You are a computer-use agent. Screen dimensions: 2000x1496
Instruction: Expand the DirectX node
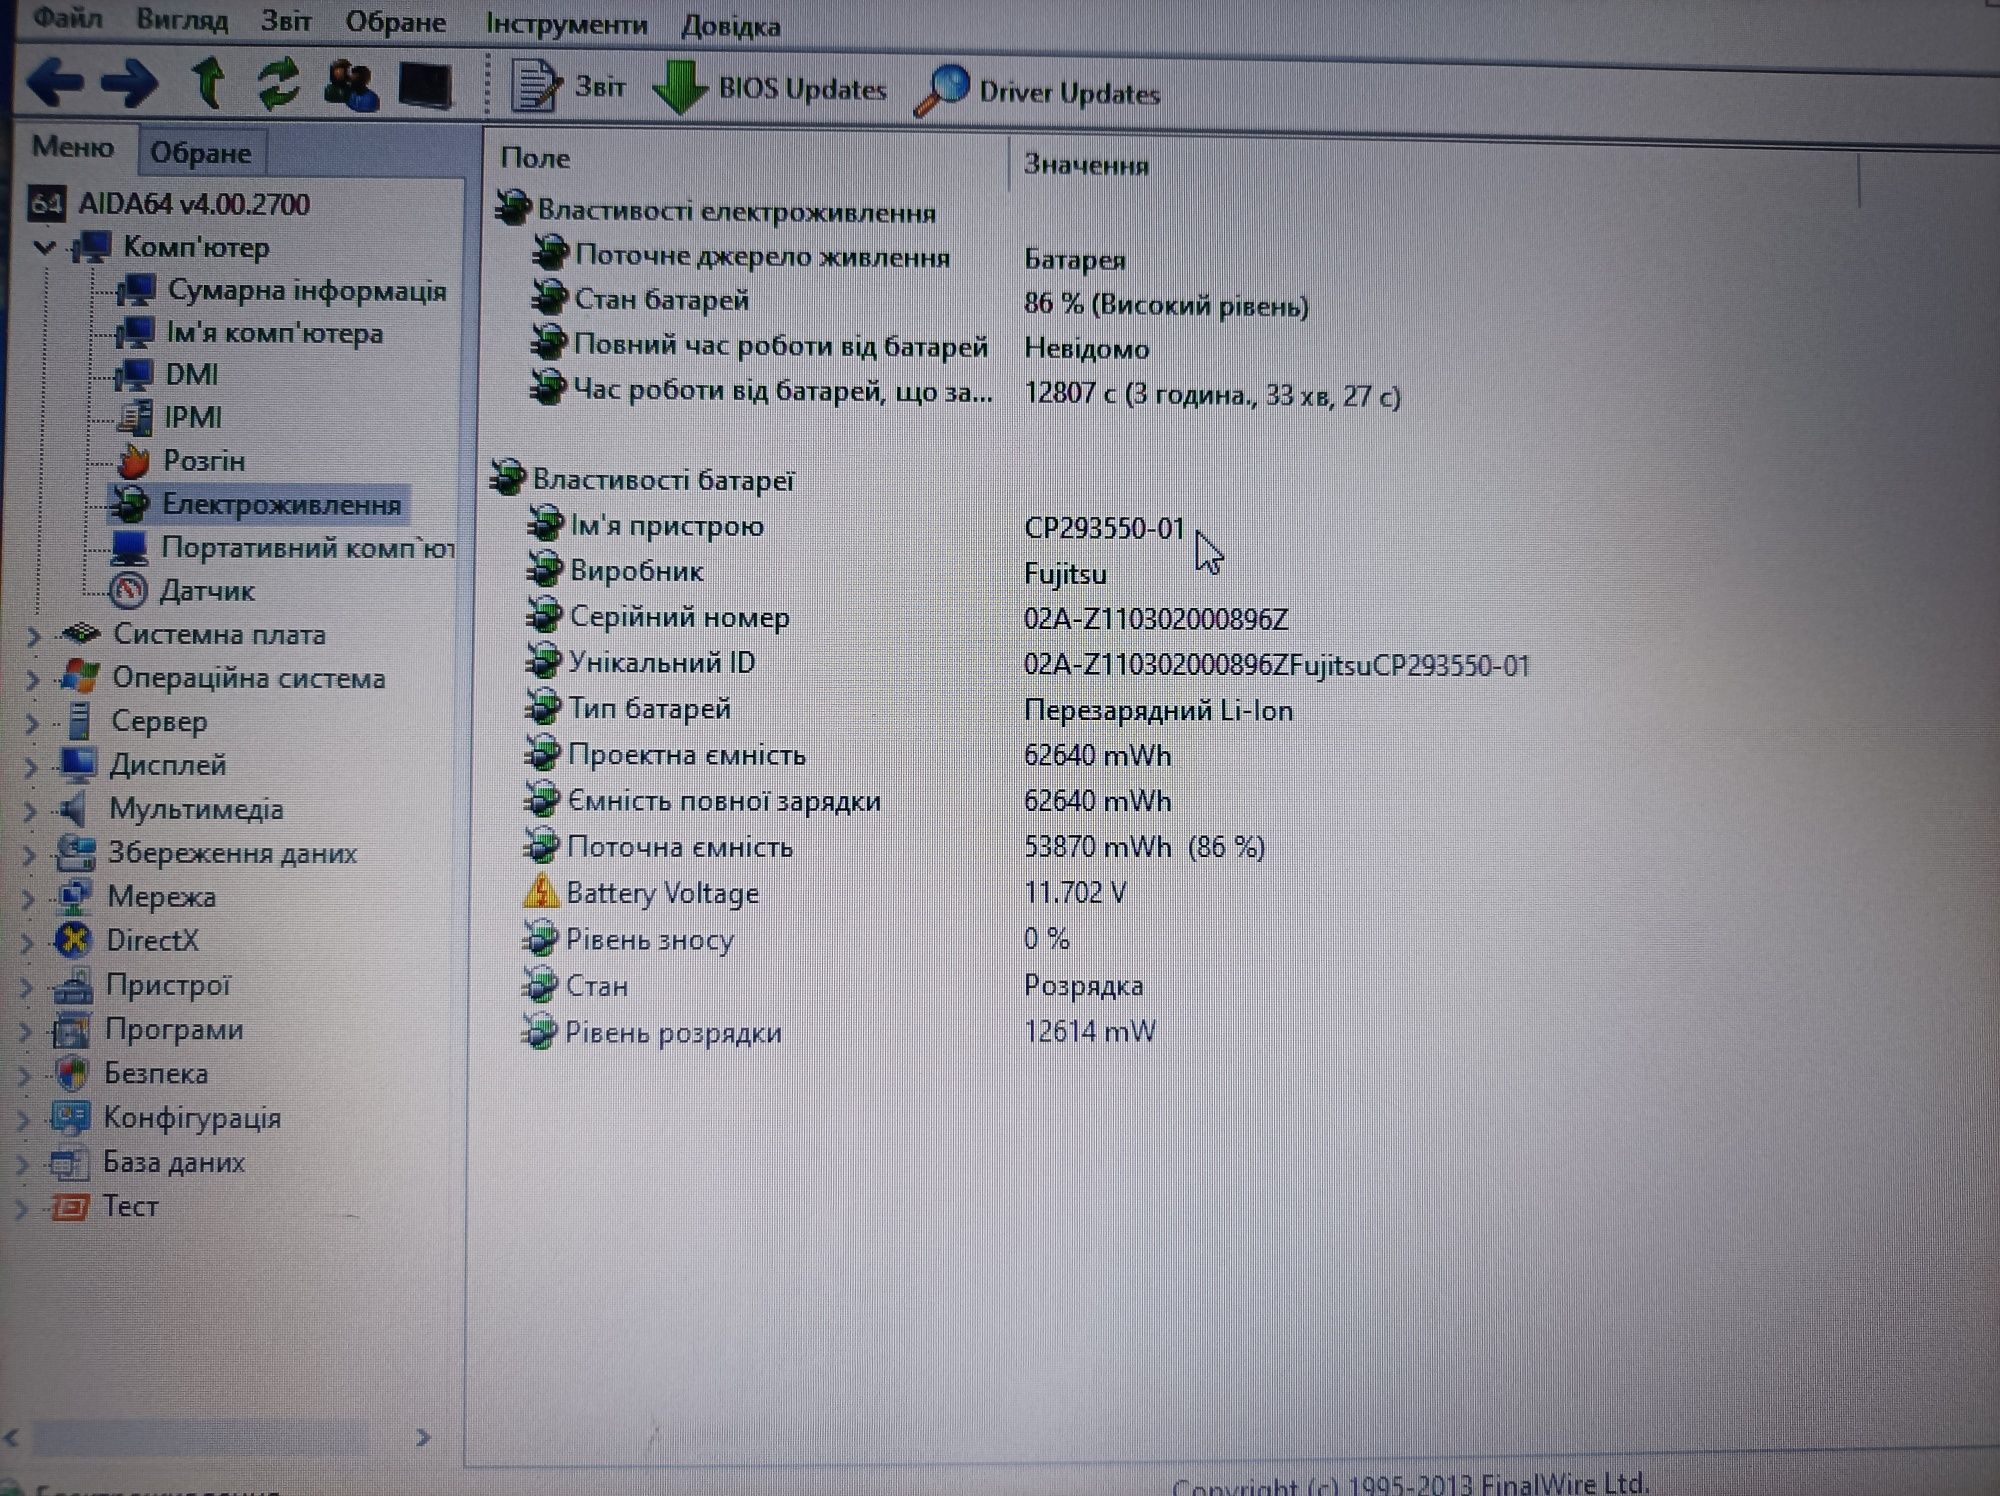point(27,942)
